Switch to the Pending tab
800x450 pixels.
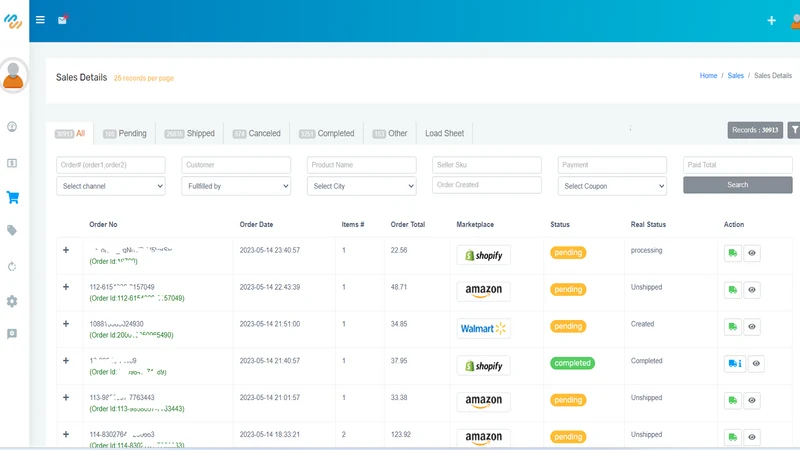pos(124,133)
